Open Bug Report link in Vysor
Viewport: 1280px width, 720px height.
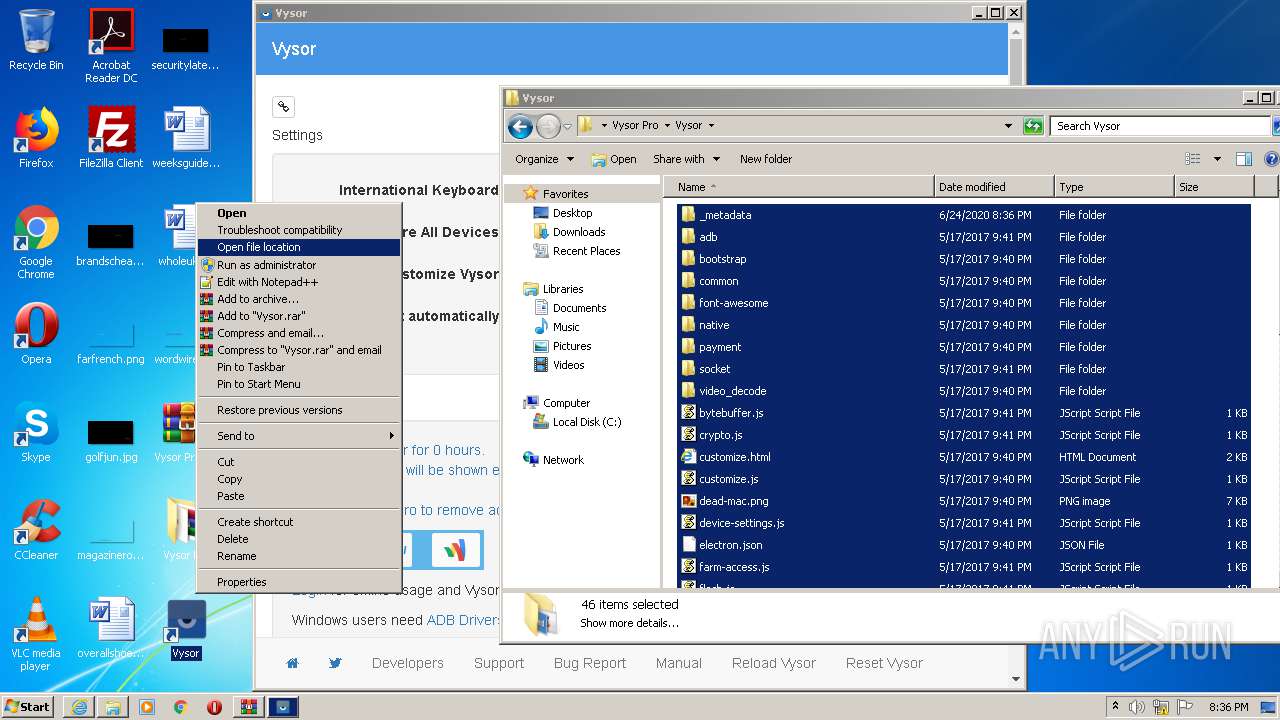[x=590, y=663]
